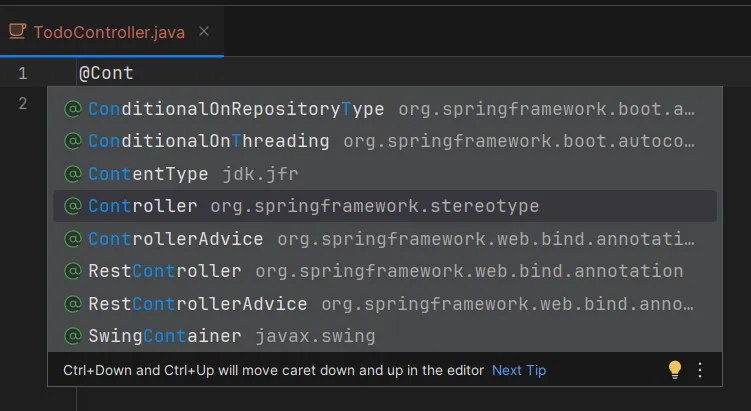Place caret in the @Cont text
The image size is (751, 411).
(x=106, y=73)
